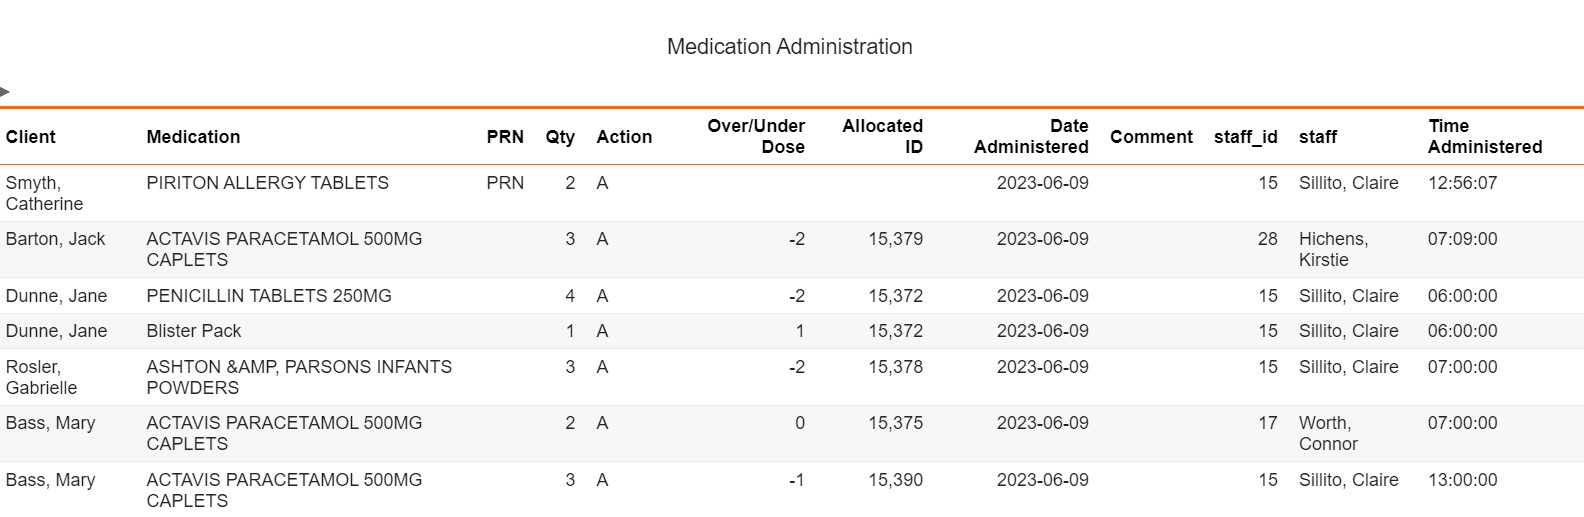The height and width of the screenshot is (517, 1584).
Task: Sort by Time Administered column header
Action: click(1485, 136)
